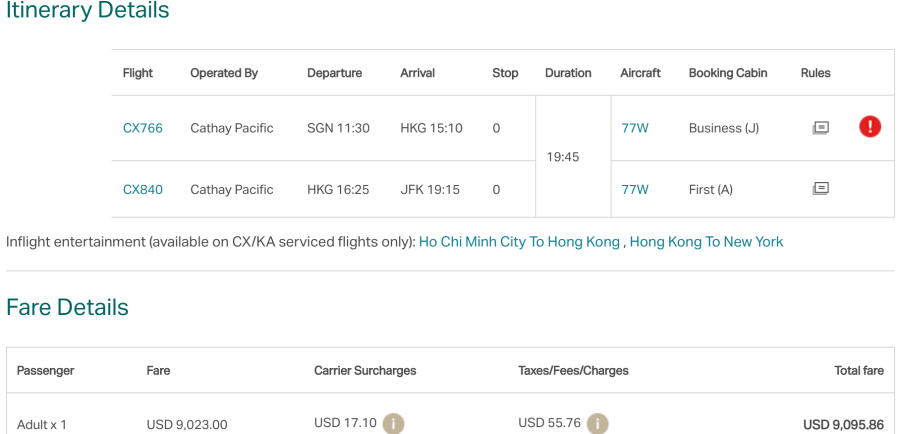Click the Booking Cabin column header
900x434 pixels.
[730, 73]
